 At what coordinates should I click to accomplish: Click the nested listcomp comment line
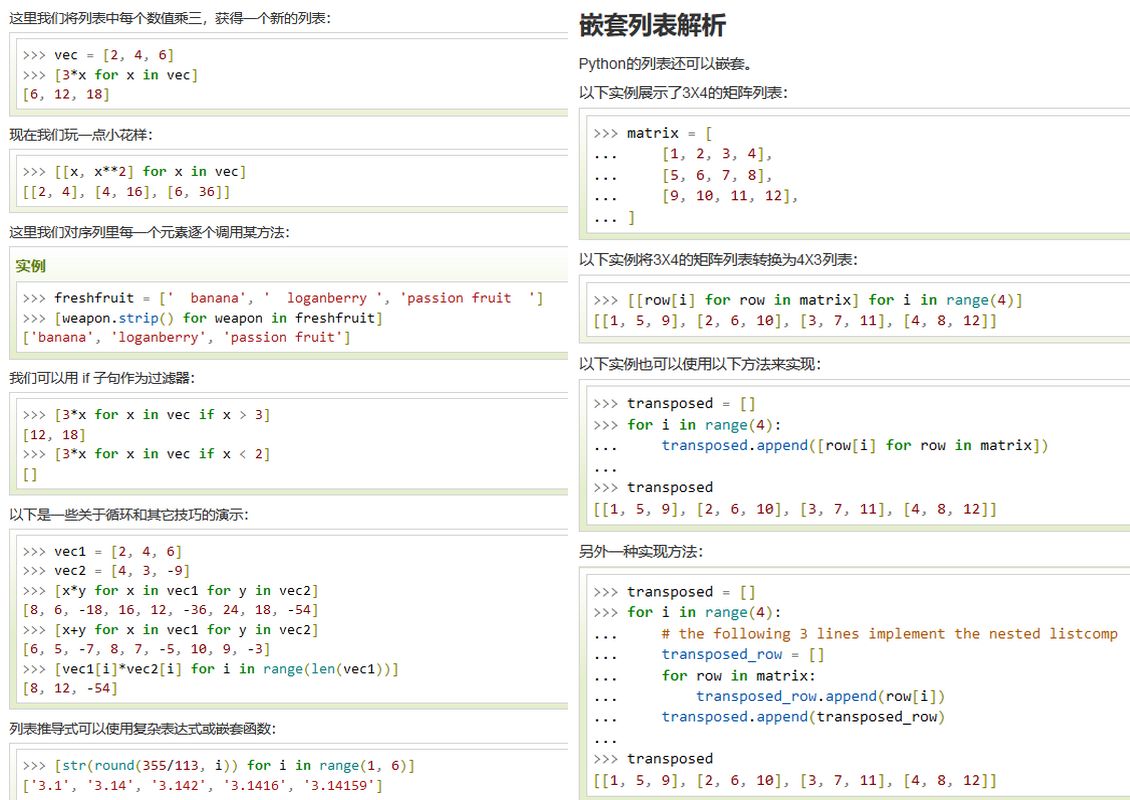click(x=888, y=634)
